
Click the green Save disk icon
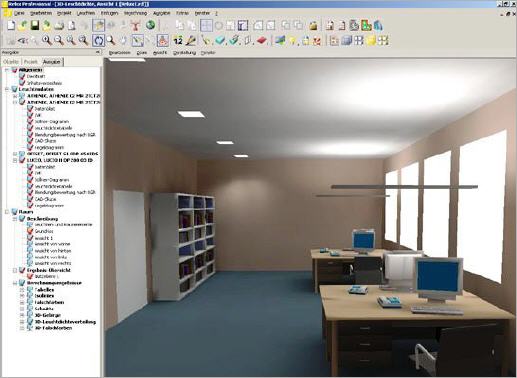coord(35,25)
